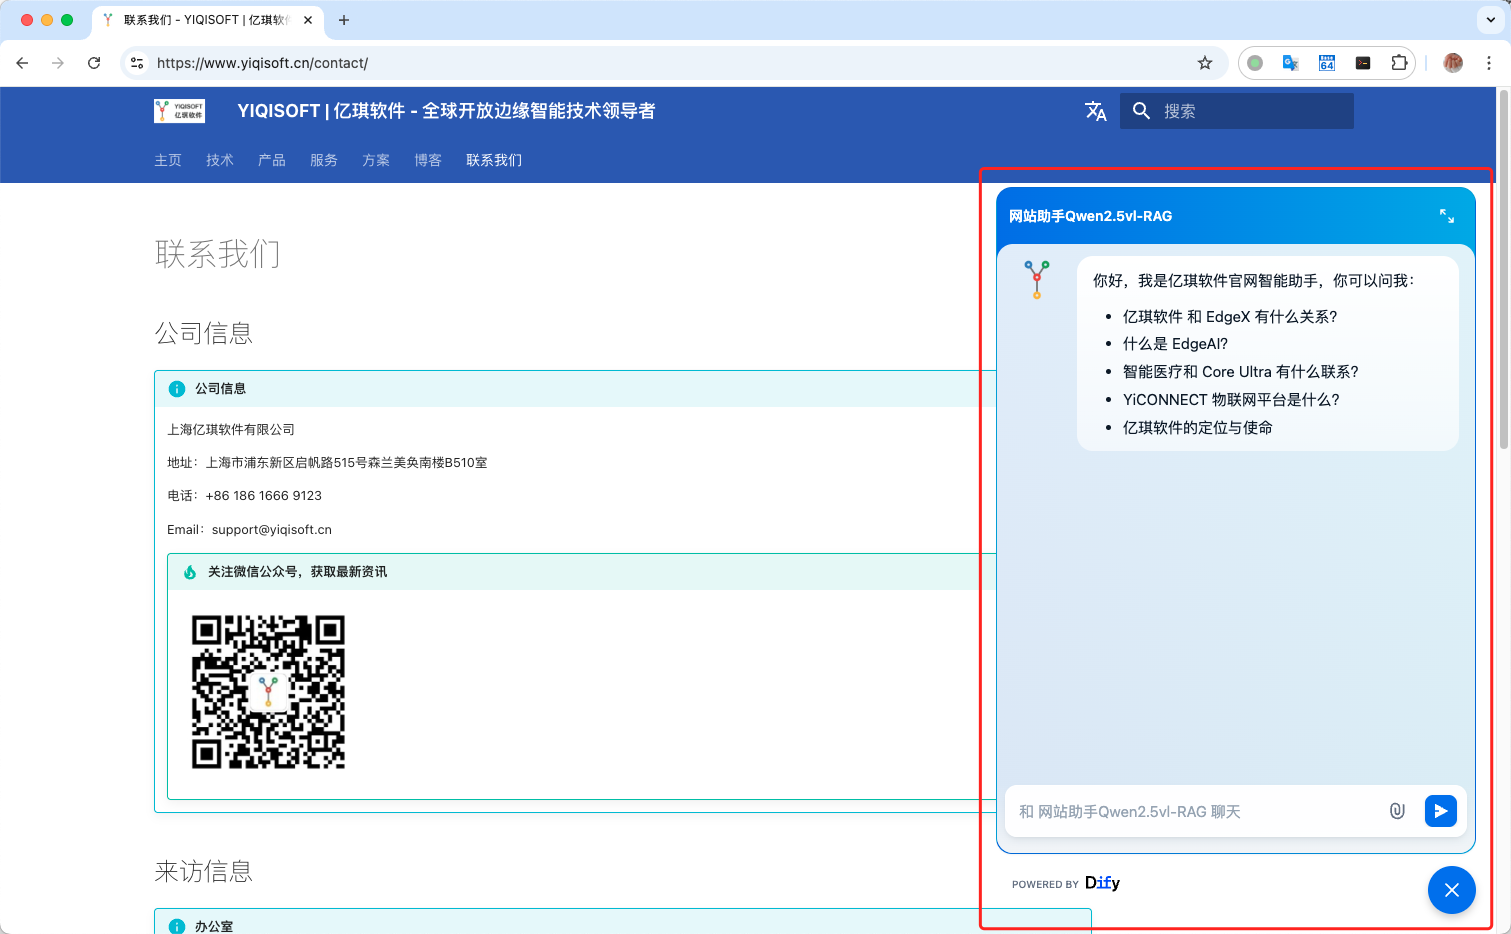Type in the chat message input field
The width and height of the screenshot is (1511, 934).
point(1195,811)
